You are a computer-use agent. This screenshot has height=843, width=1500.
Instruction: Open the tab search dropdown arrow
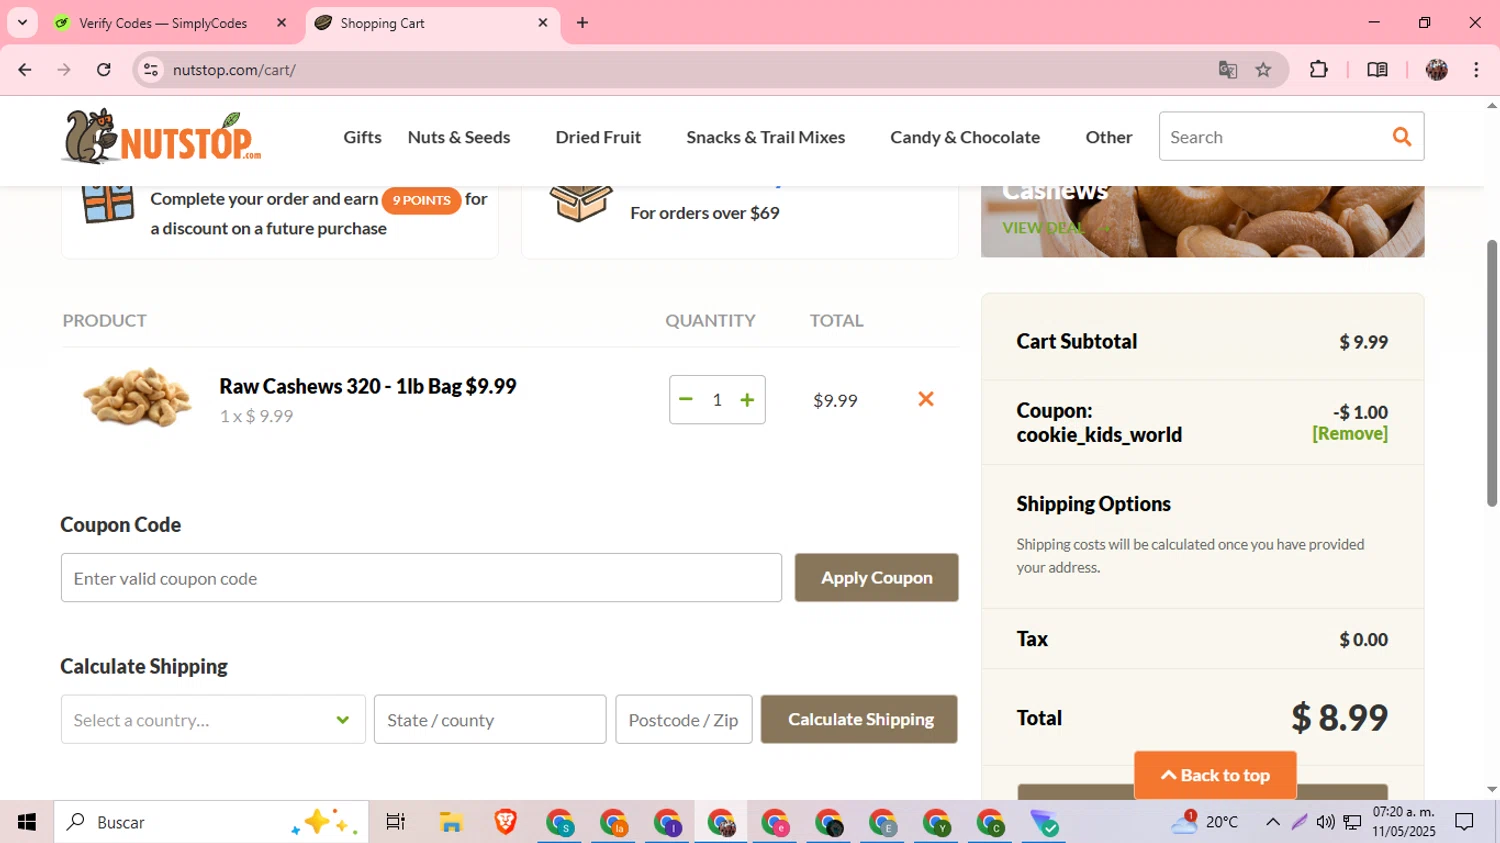click(x=22, y=22)
